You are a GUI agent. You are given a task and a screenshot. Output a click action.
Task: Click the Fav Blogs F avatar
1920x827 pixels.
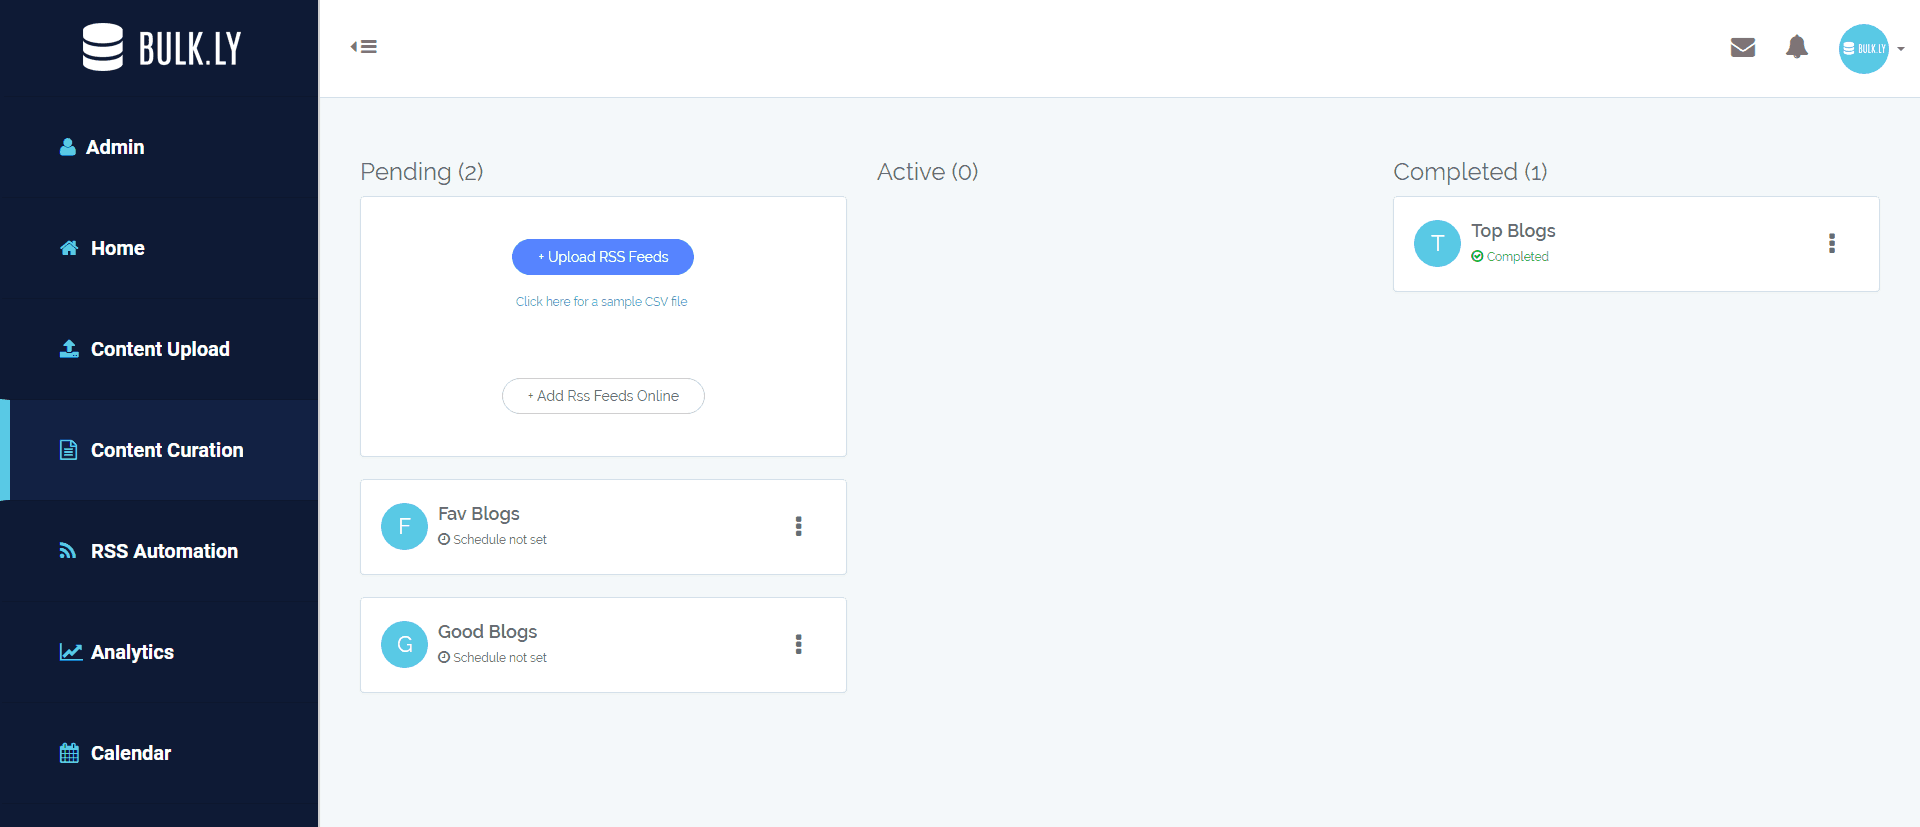[x=405, y=526]
